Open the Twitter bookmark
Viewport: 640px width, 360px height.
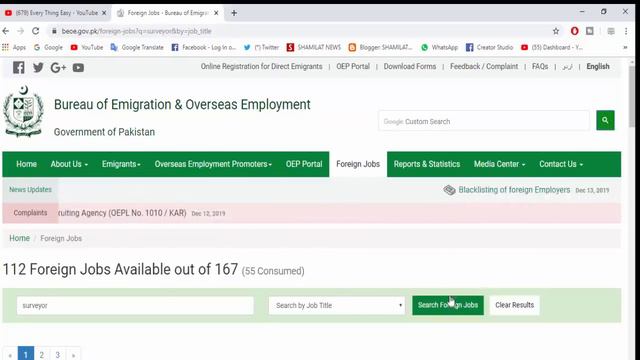(x=261, y=47)
